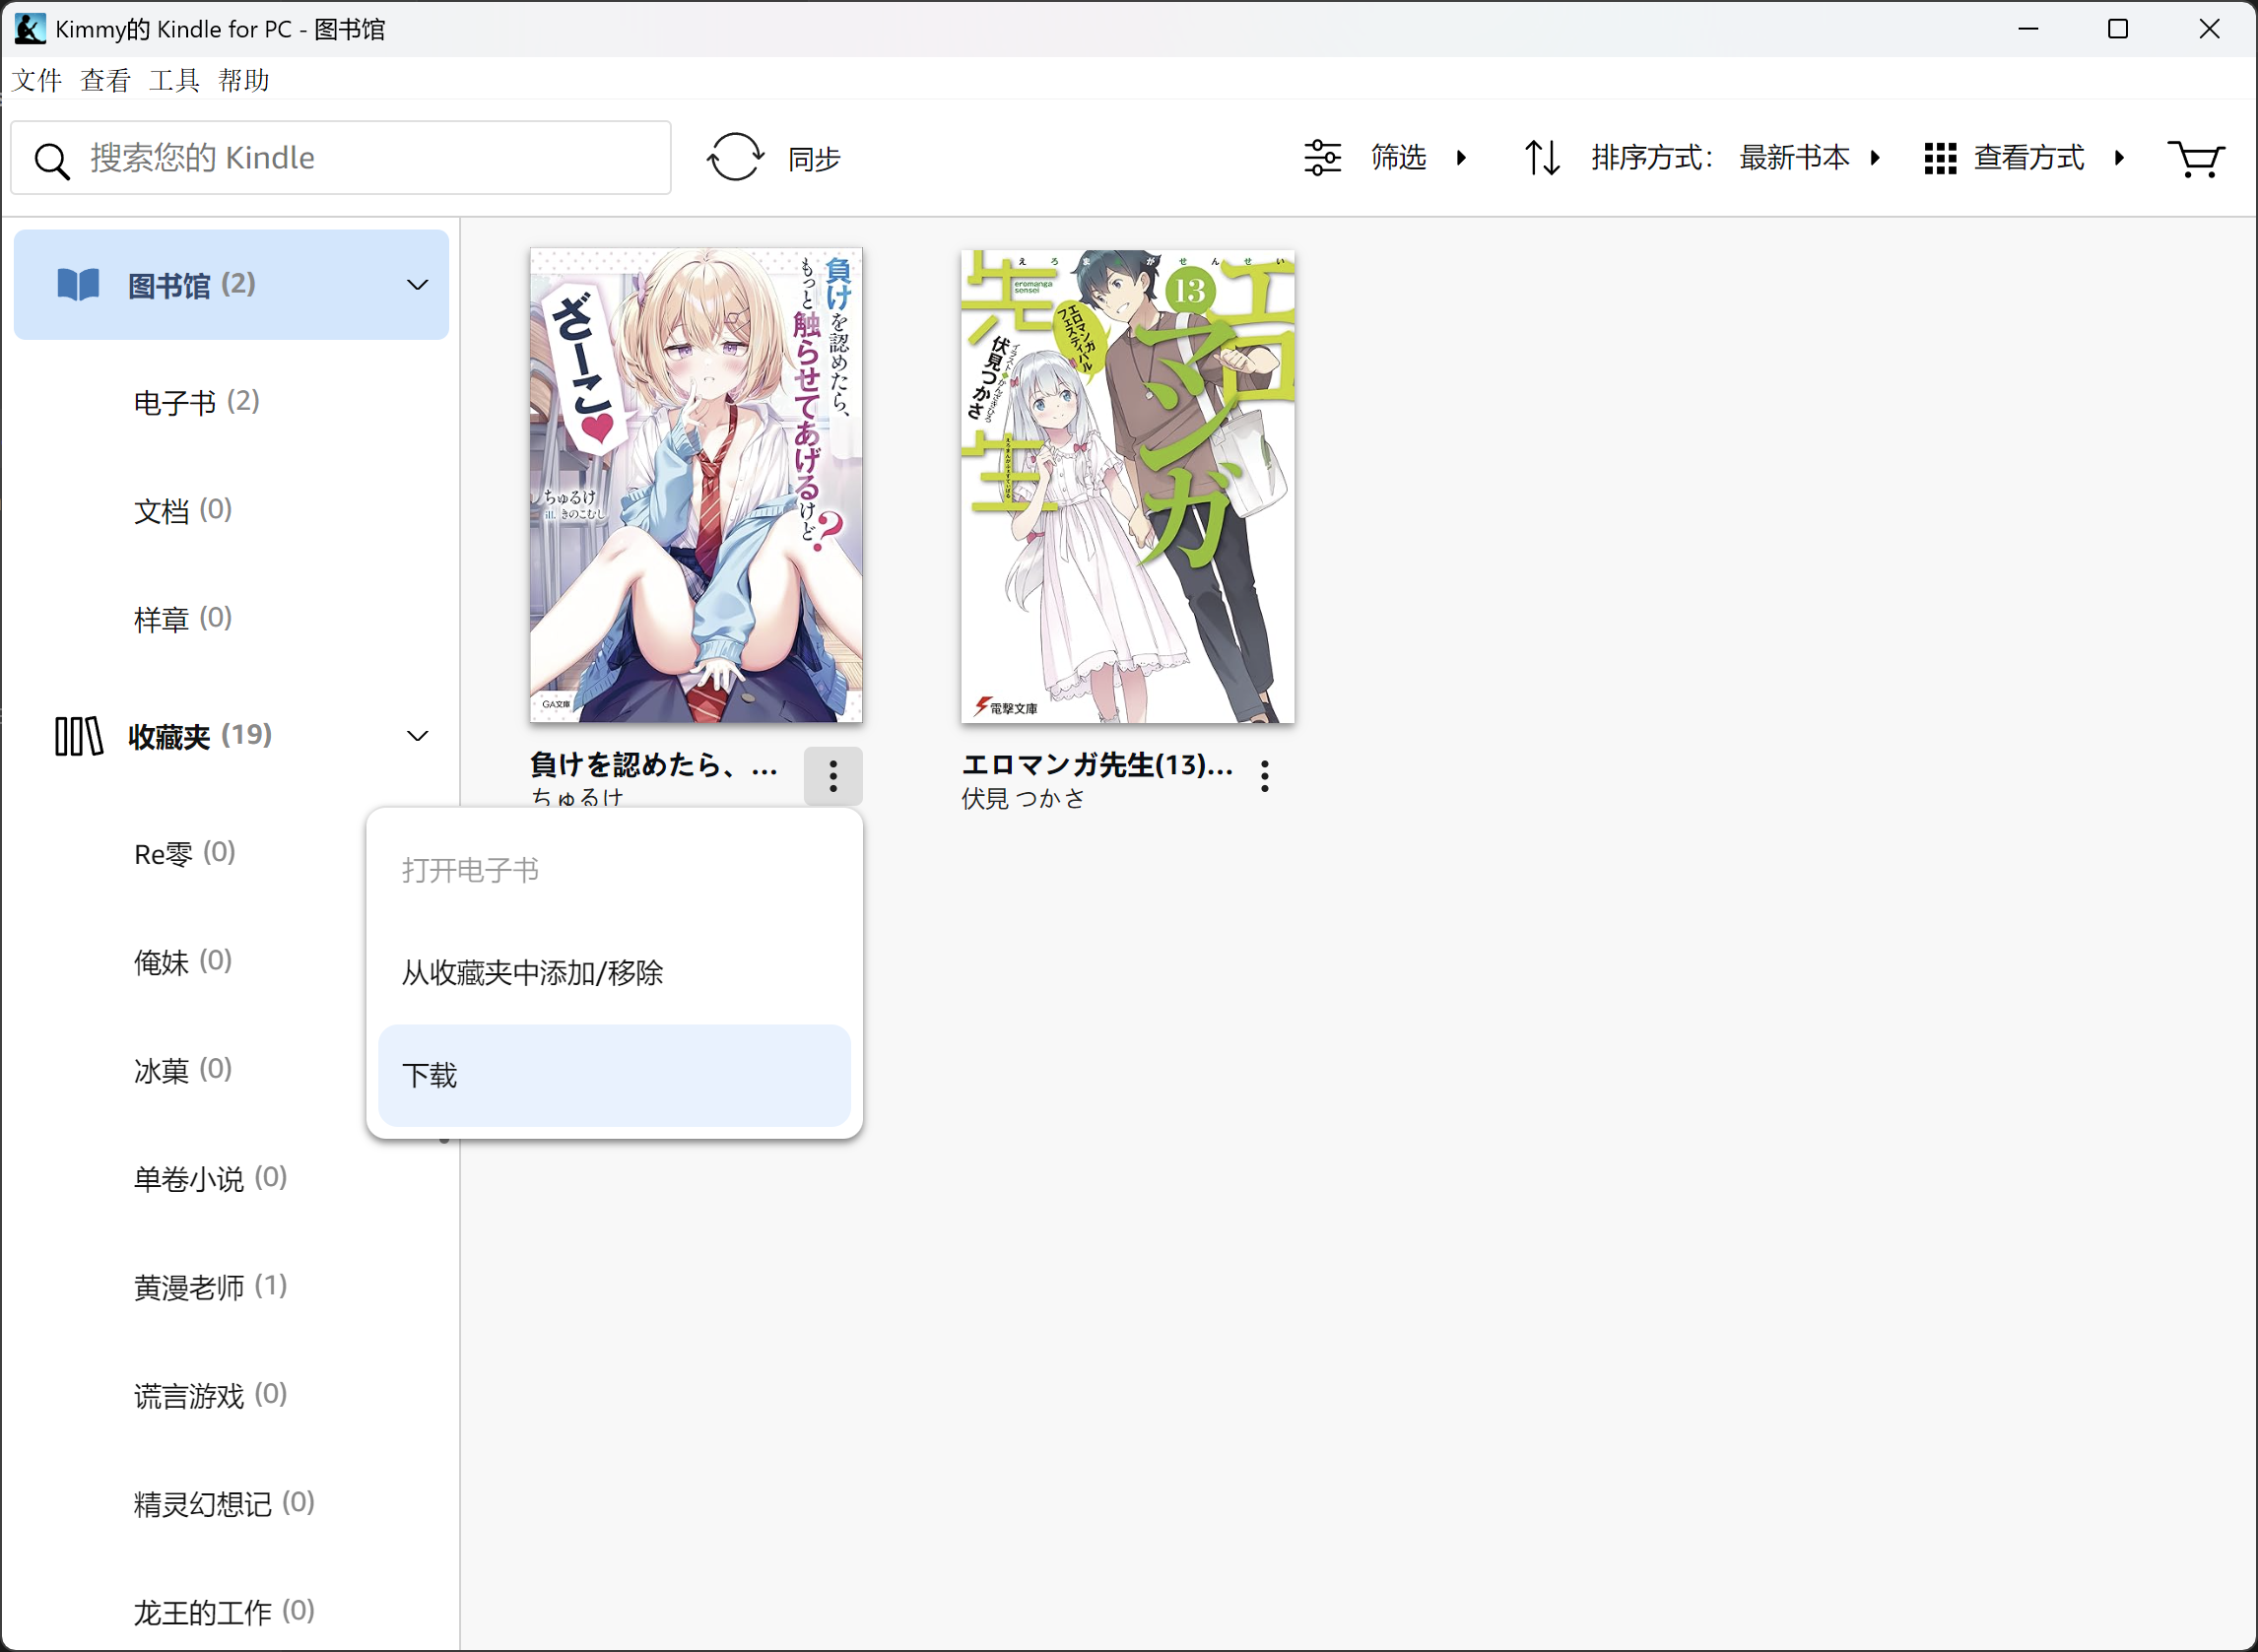The image size is (2258, 1652).
Task: Open the 龙王的工作 collection
Action: 224,1612
